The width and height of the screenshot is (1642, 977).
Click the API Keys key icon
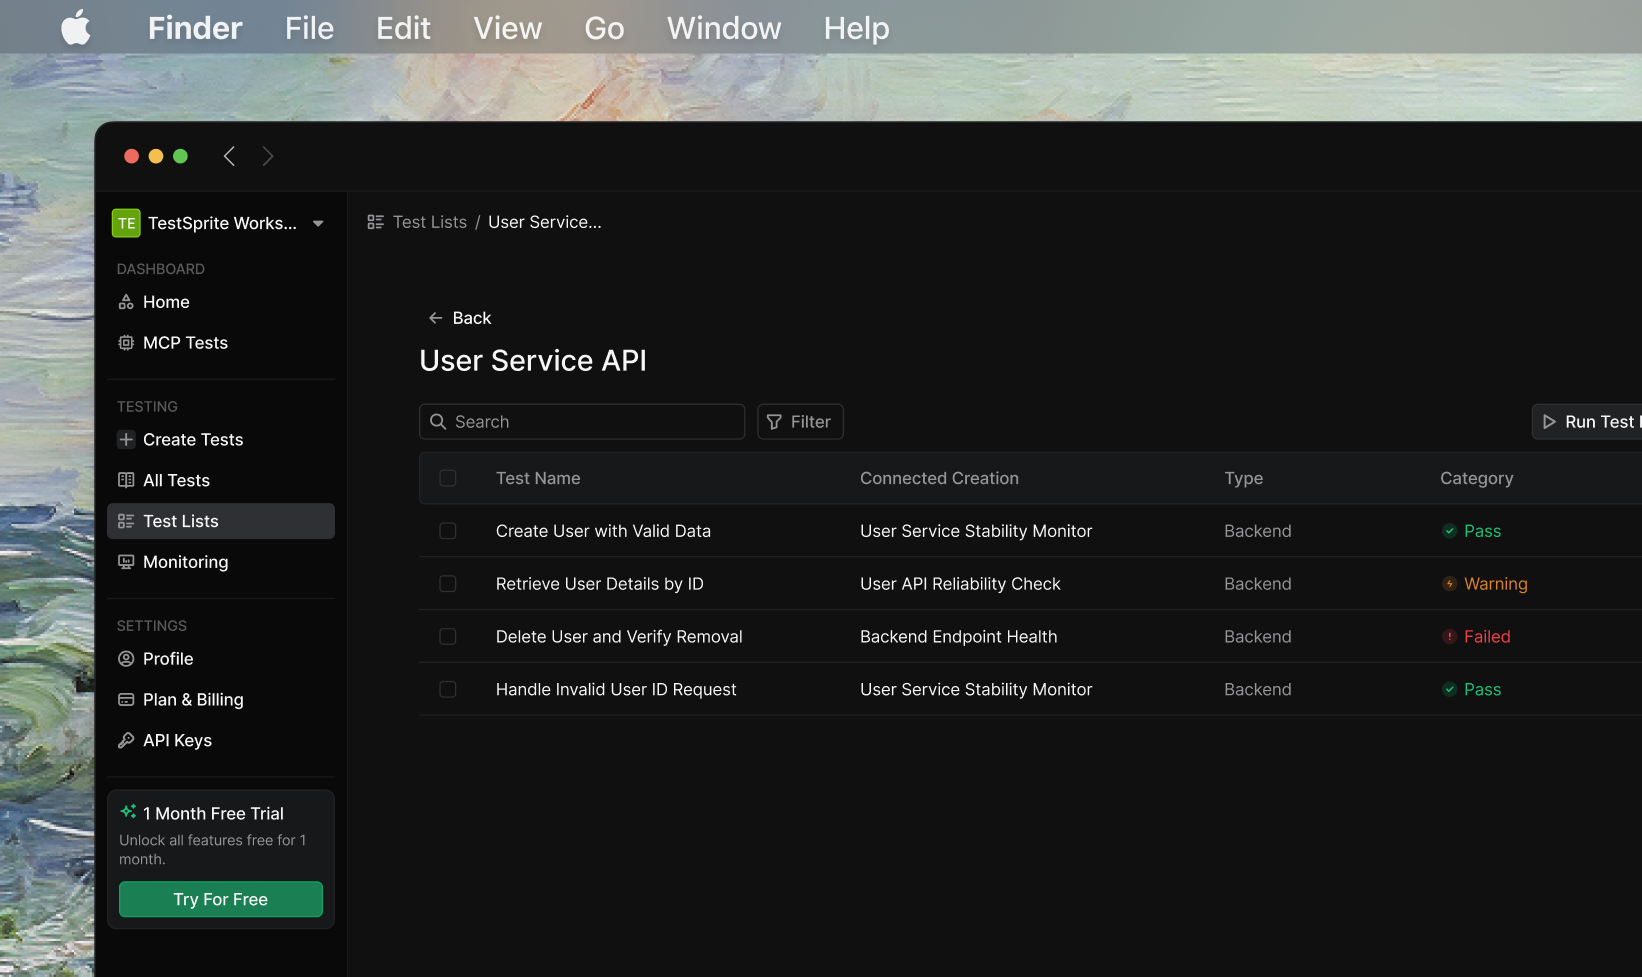126,741
